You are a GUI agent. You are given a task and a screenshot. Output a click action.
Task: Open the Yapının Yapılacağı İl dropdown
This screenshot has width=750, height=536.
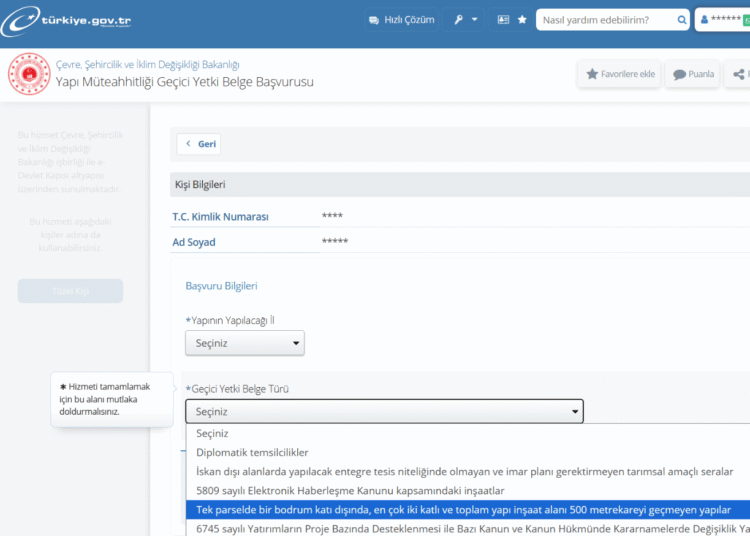point(245,343)
